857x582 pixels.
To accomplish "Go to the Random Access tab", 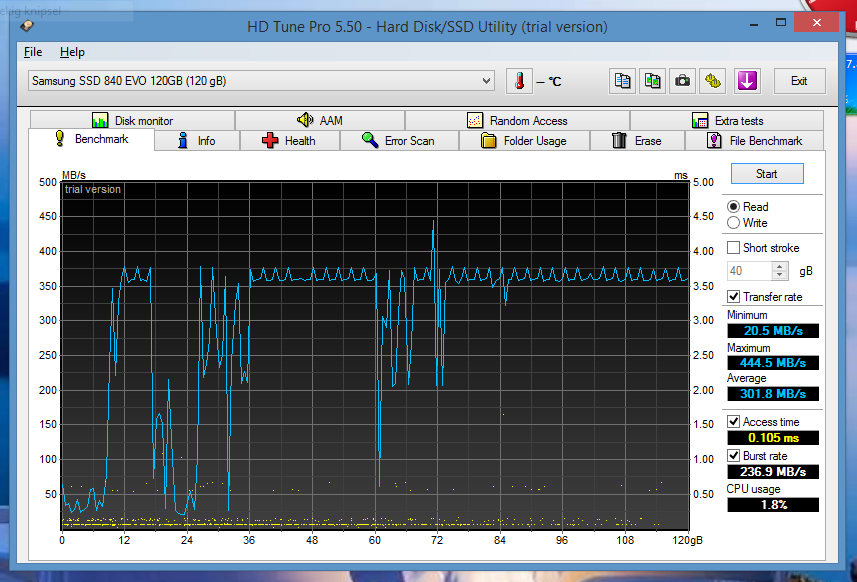I will tap(518, 120).
